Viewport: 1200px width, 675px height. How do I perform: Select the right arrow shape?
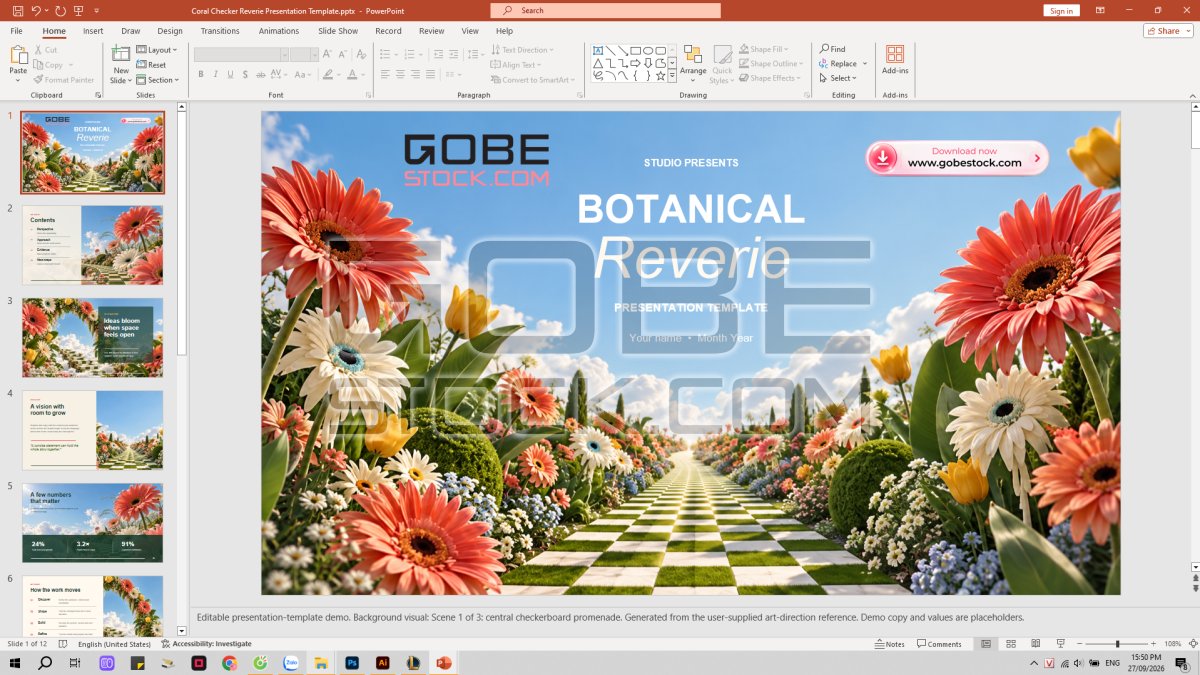pos(635,63)
